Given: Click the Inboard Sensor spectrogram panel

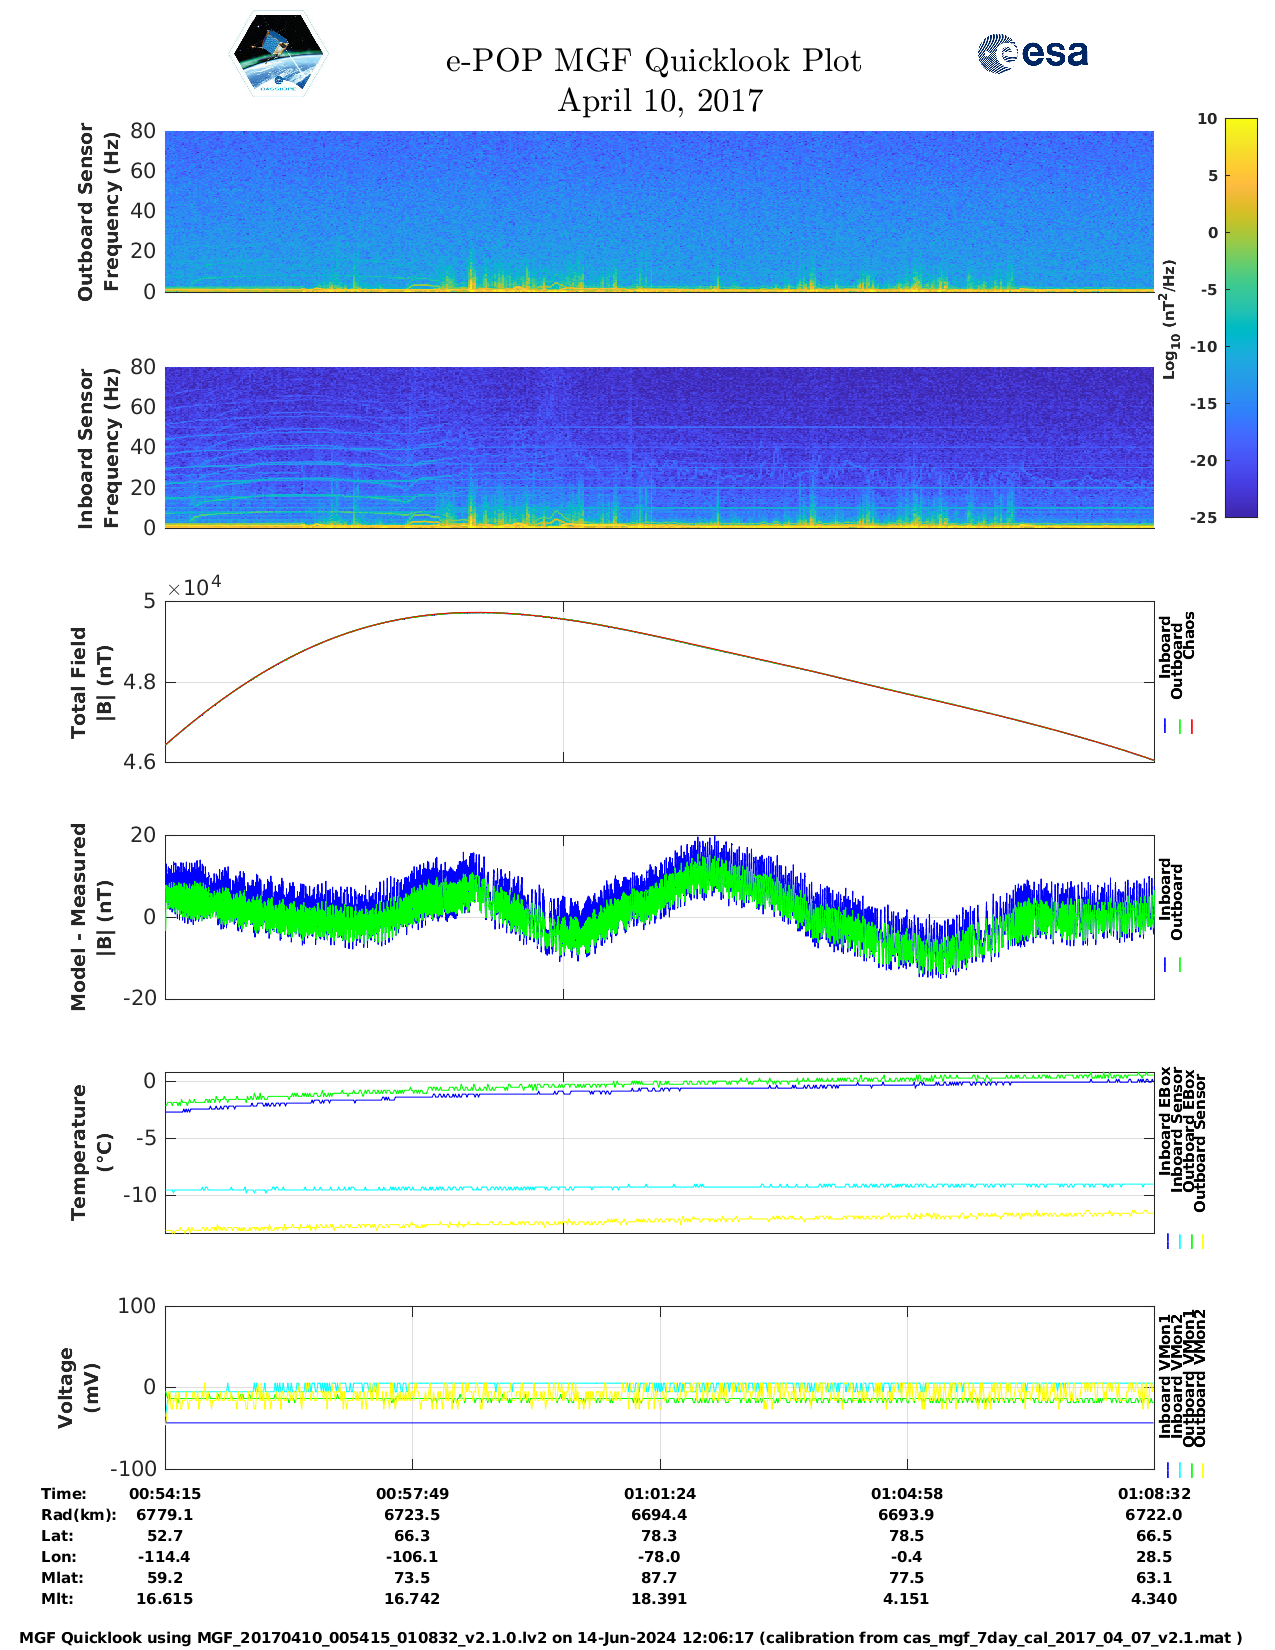Looking at the screenshot, I should pos(659,446).
